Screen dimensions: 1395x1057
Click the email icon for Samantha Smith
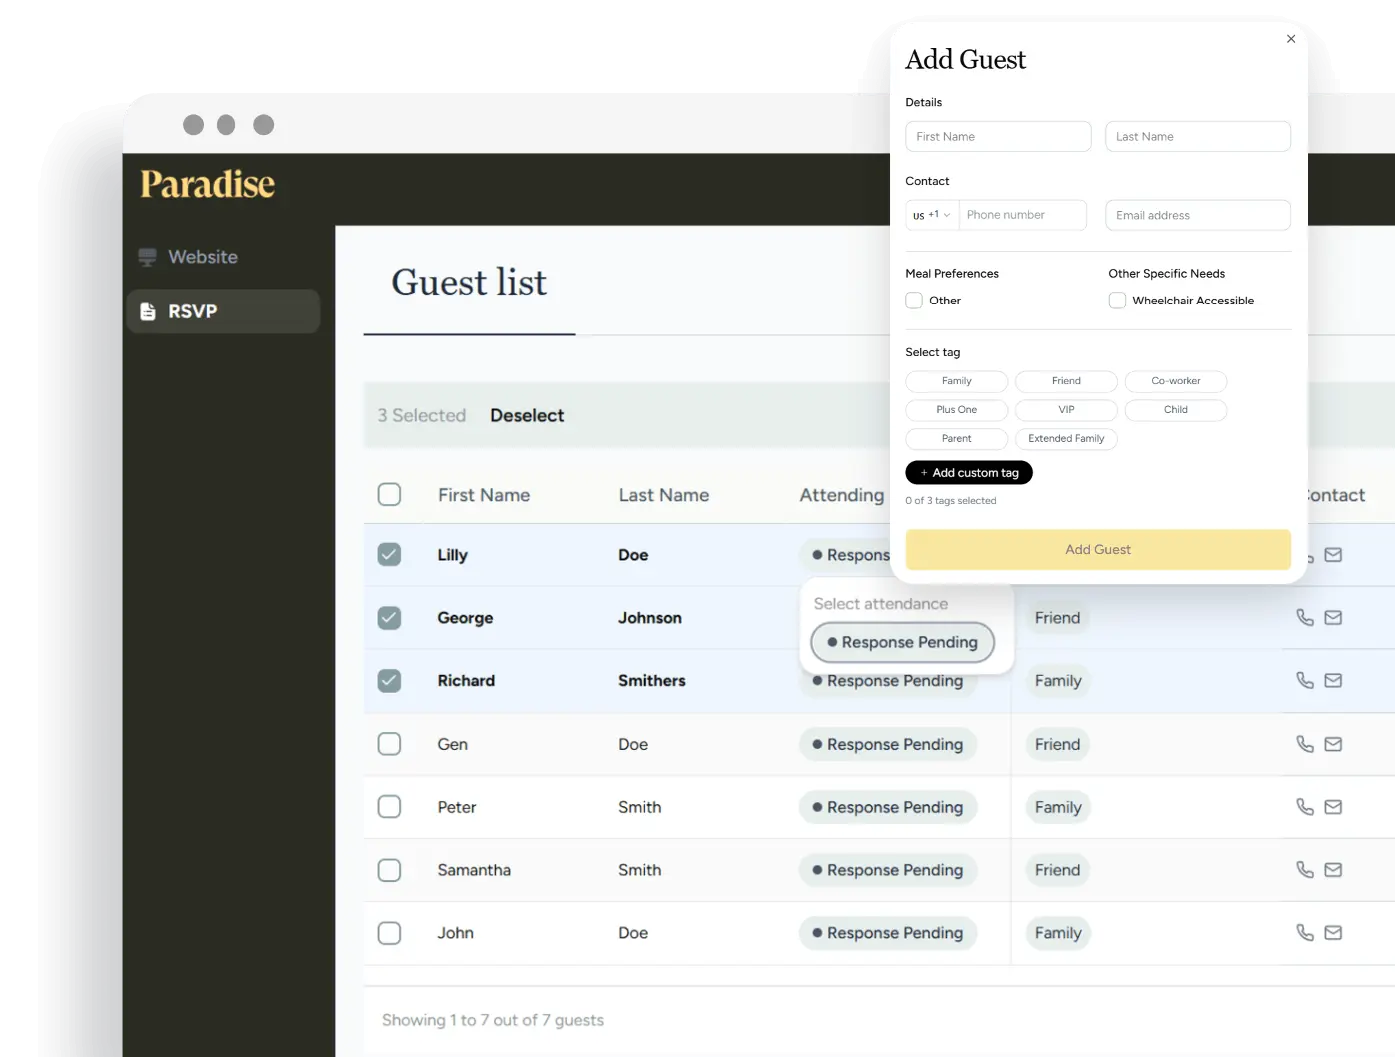pyautogui.click(x=1333, y=870)
